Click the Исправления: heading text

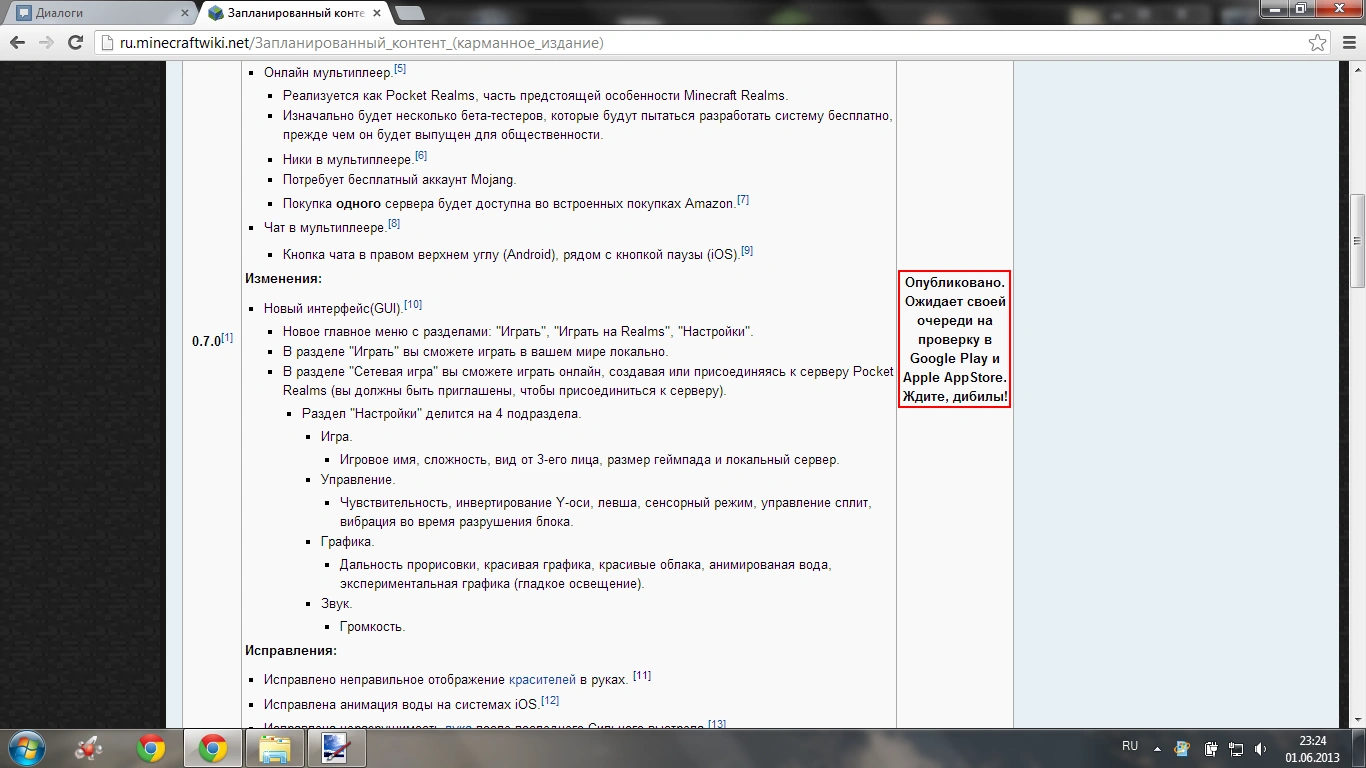[291, 651]
